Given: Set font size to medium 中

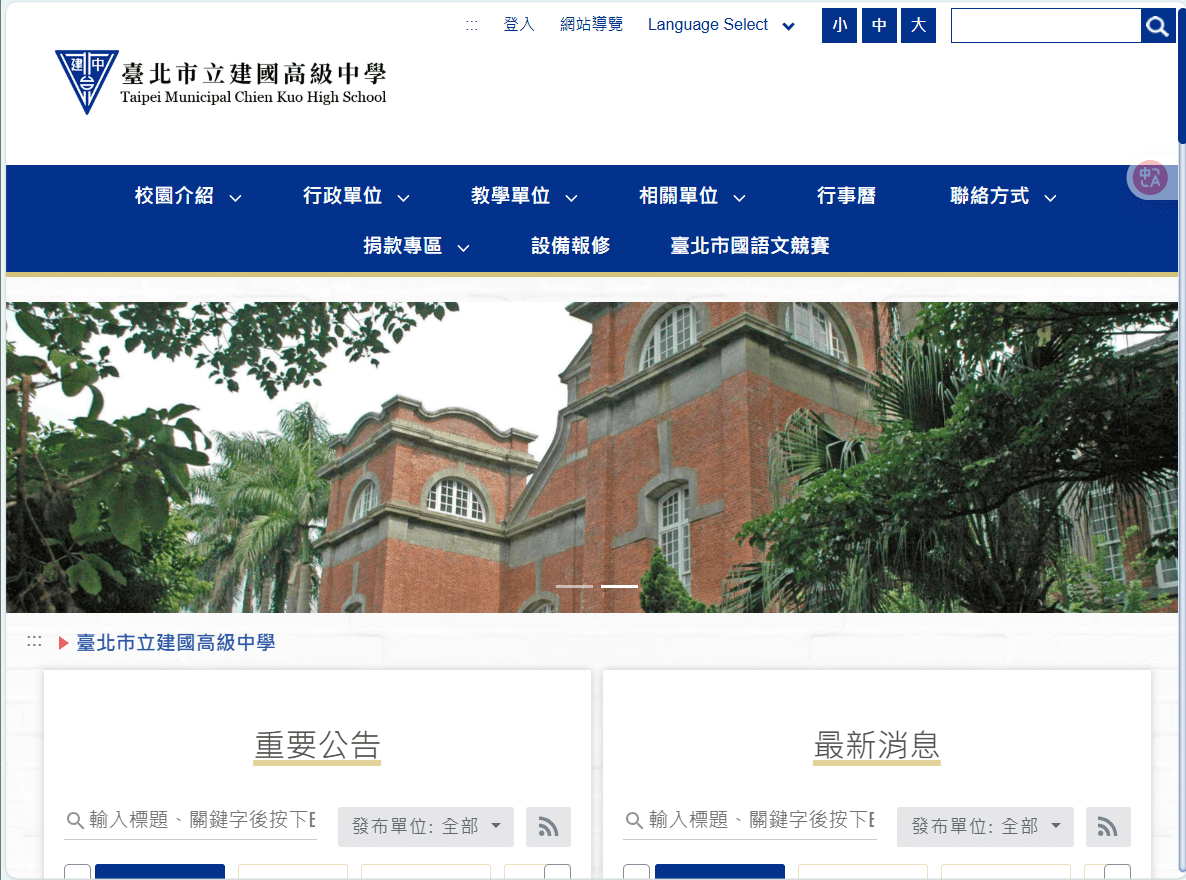Looking at the screenshot, I should [x=879, y=26].
